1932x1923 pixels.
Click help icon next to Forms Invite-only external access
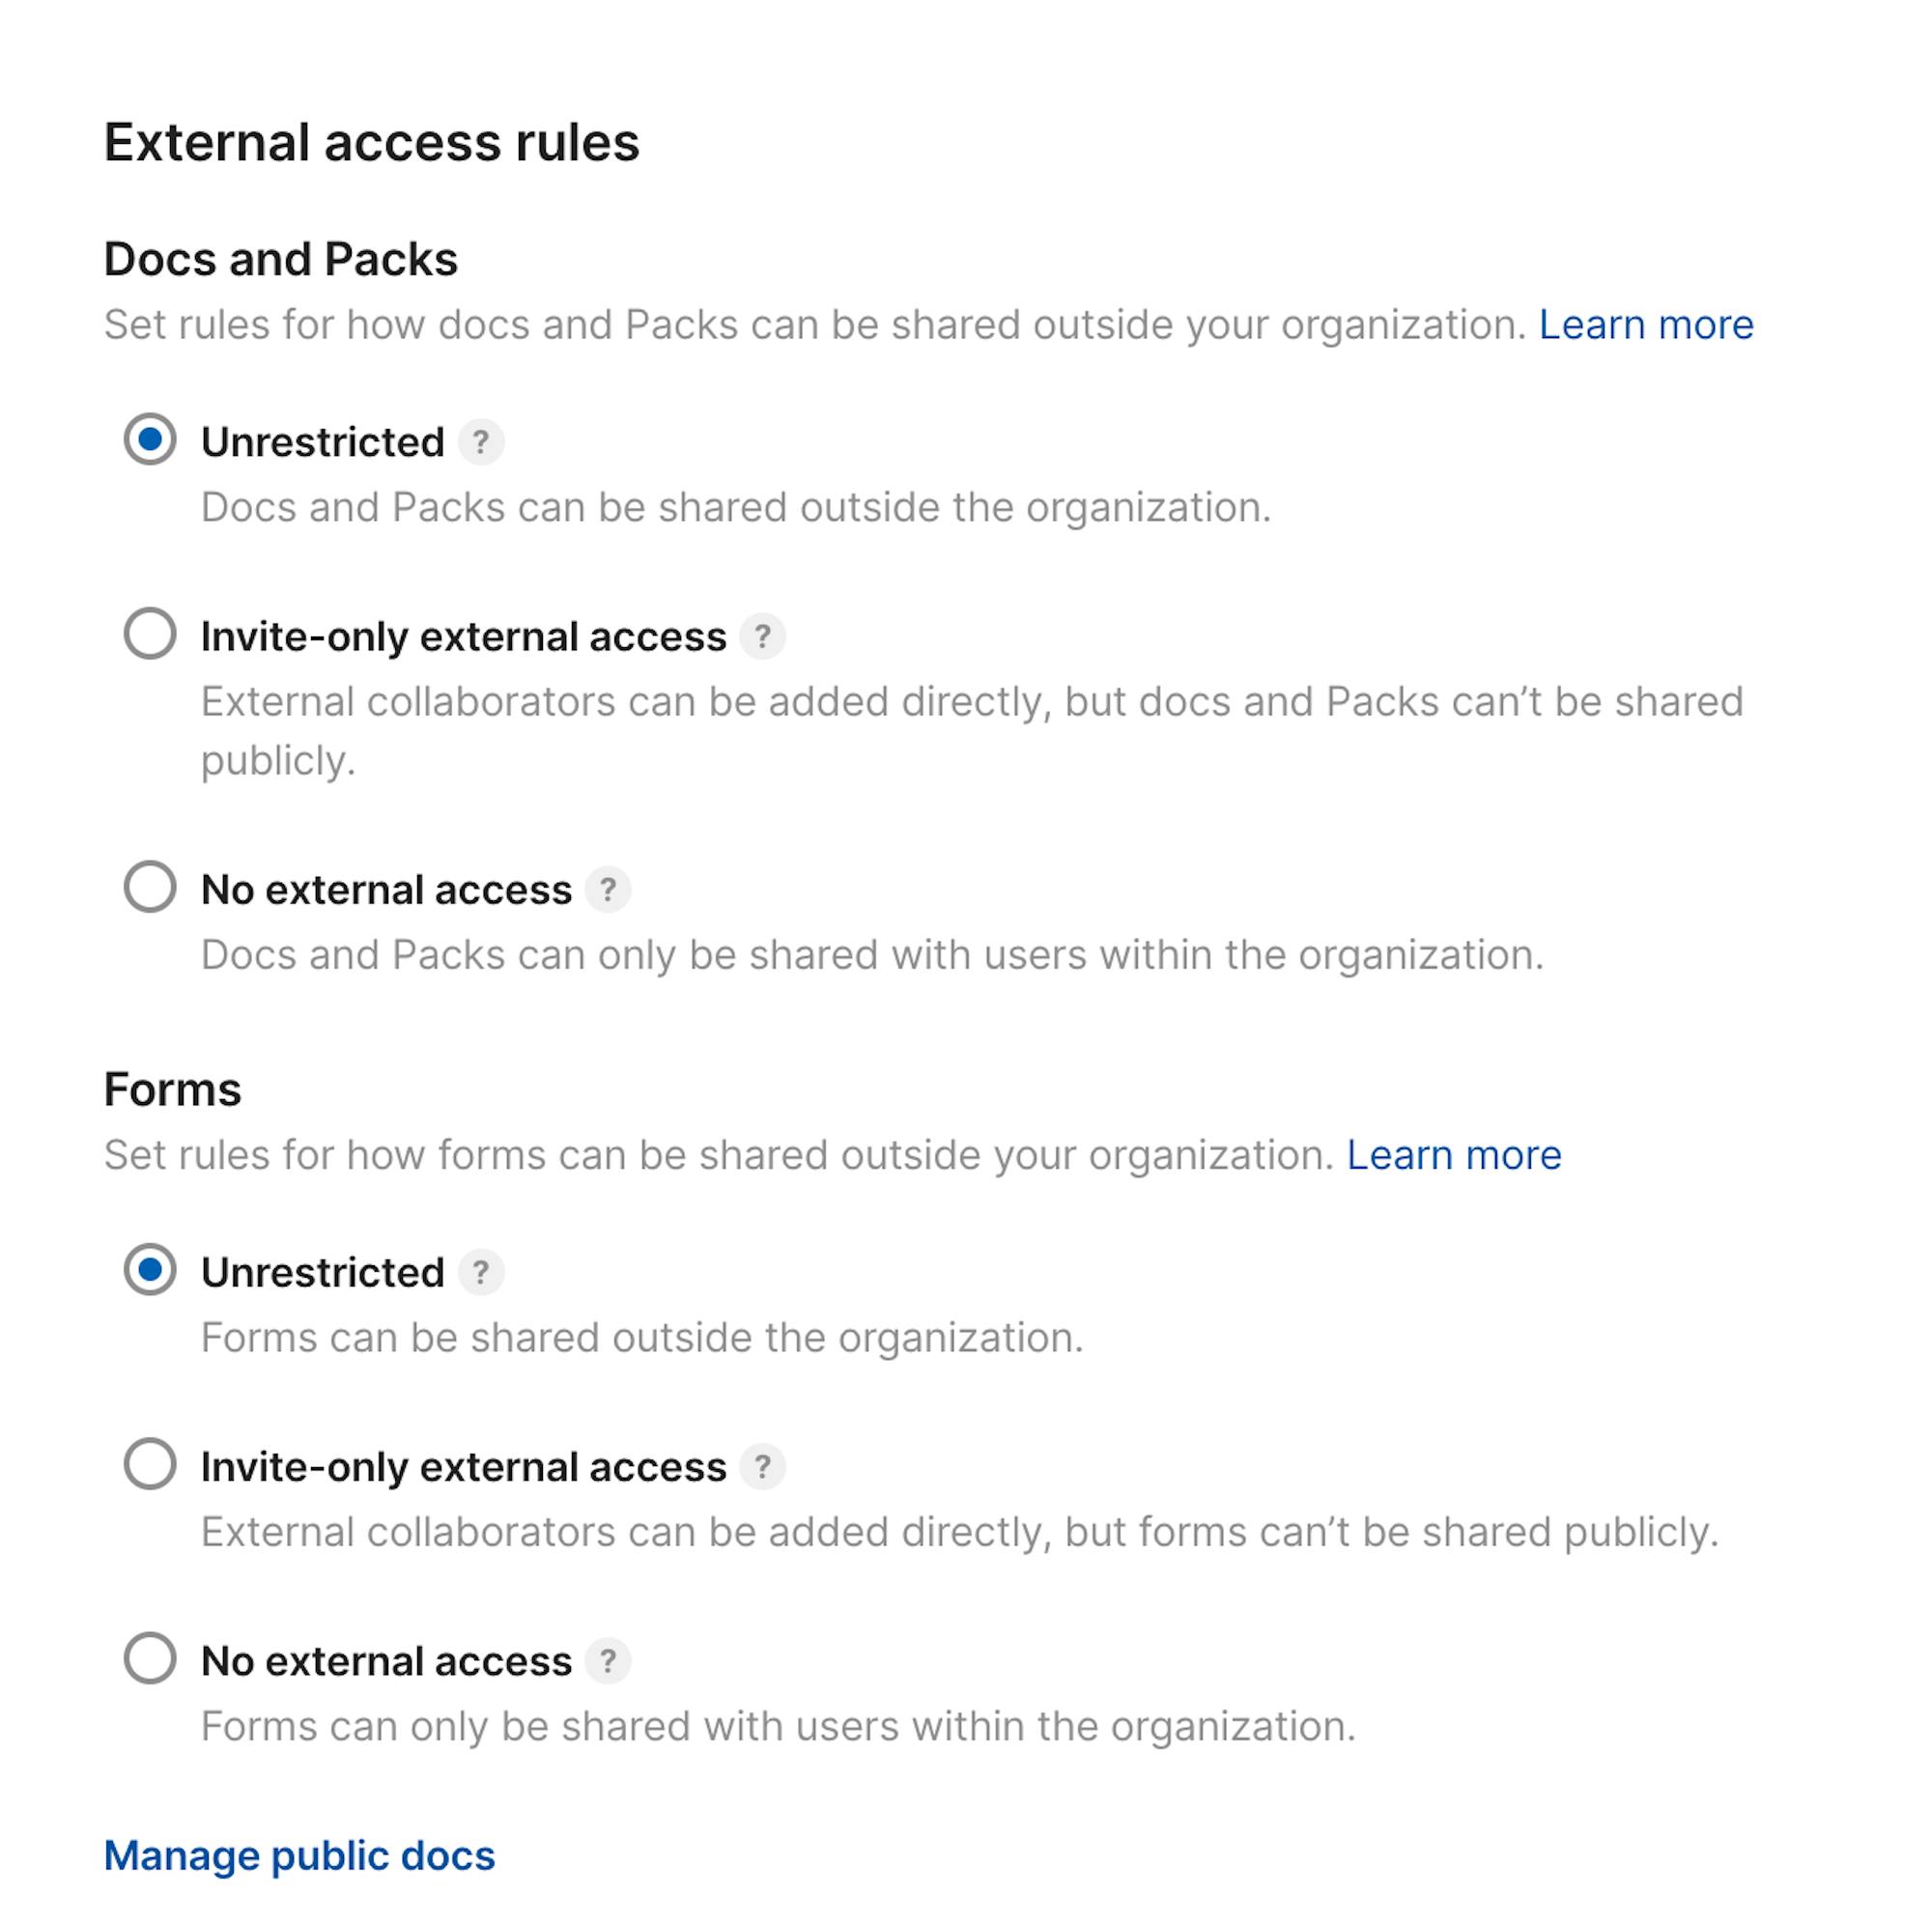point(763,1466)
